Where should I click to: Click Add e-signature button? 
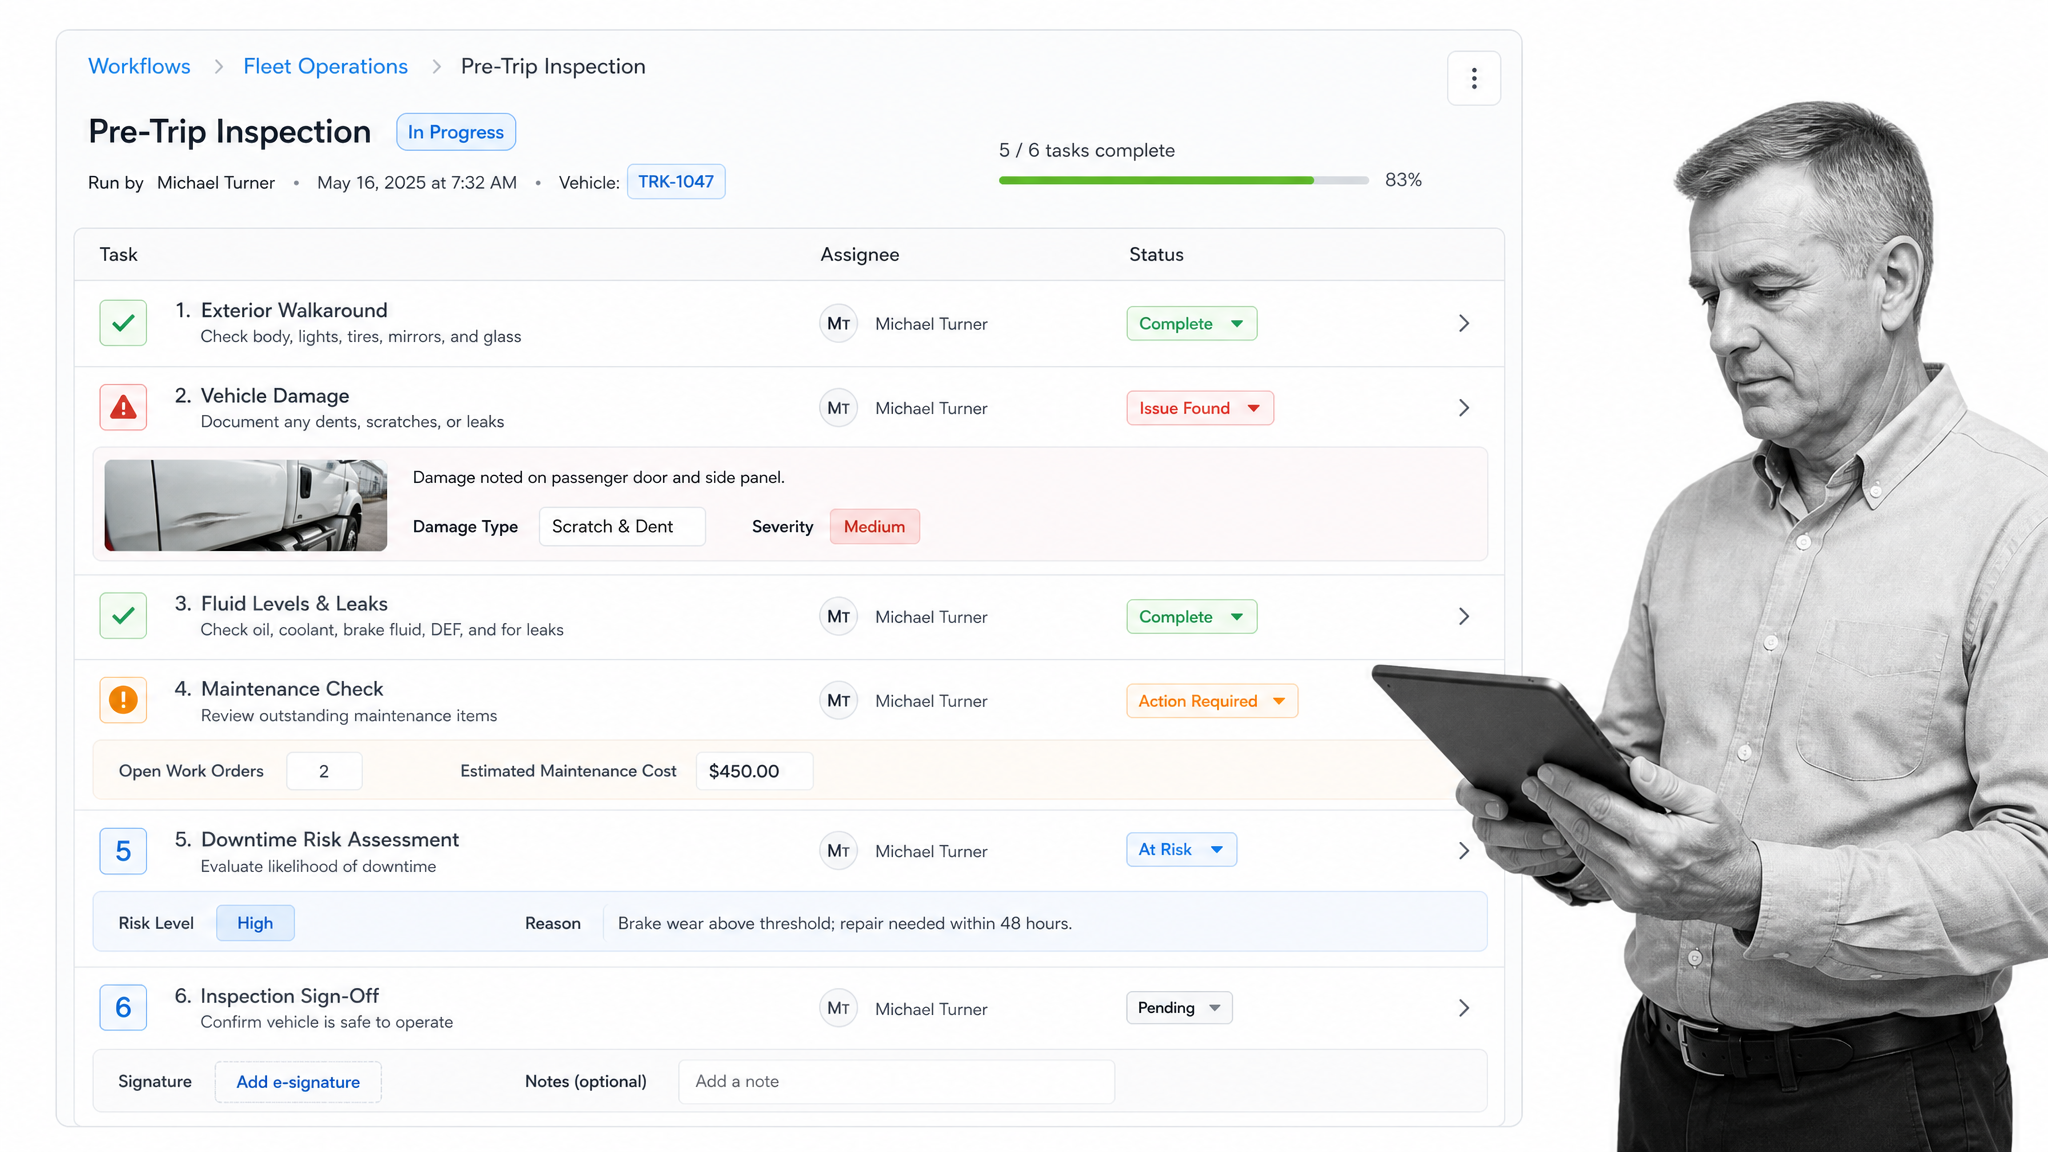point(298,1082)
